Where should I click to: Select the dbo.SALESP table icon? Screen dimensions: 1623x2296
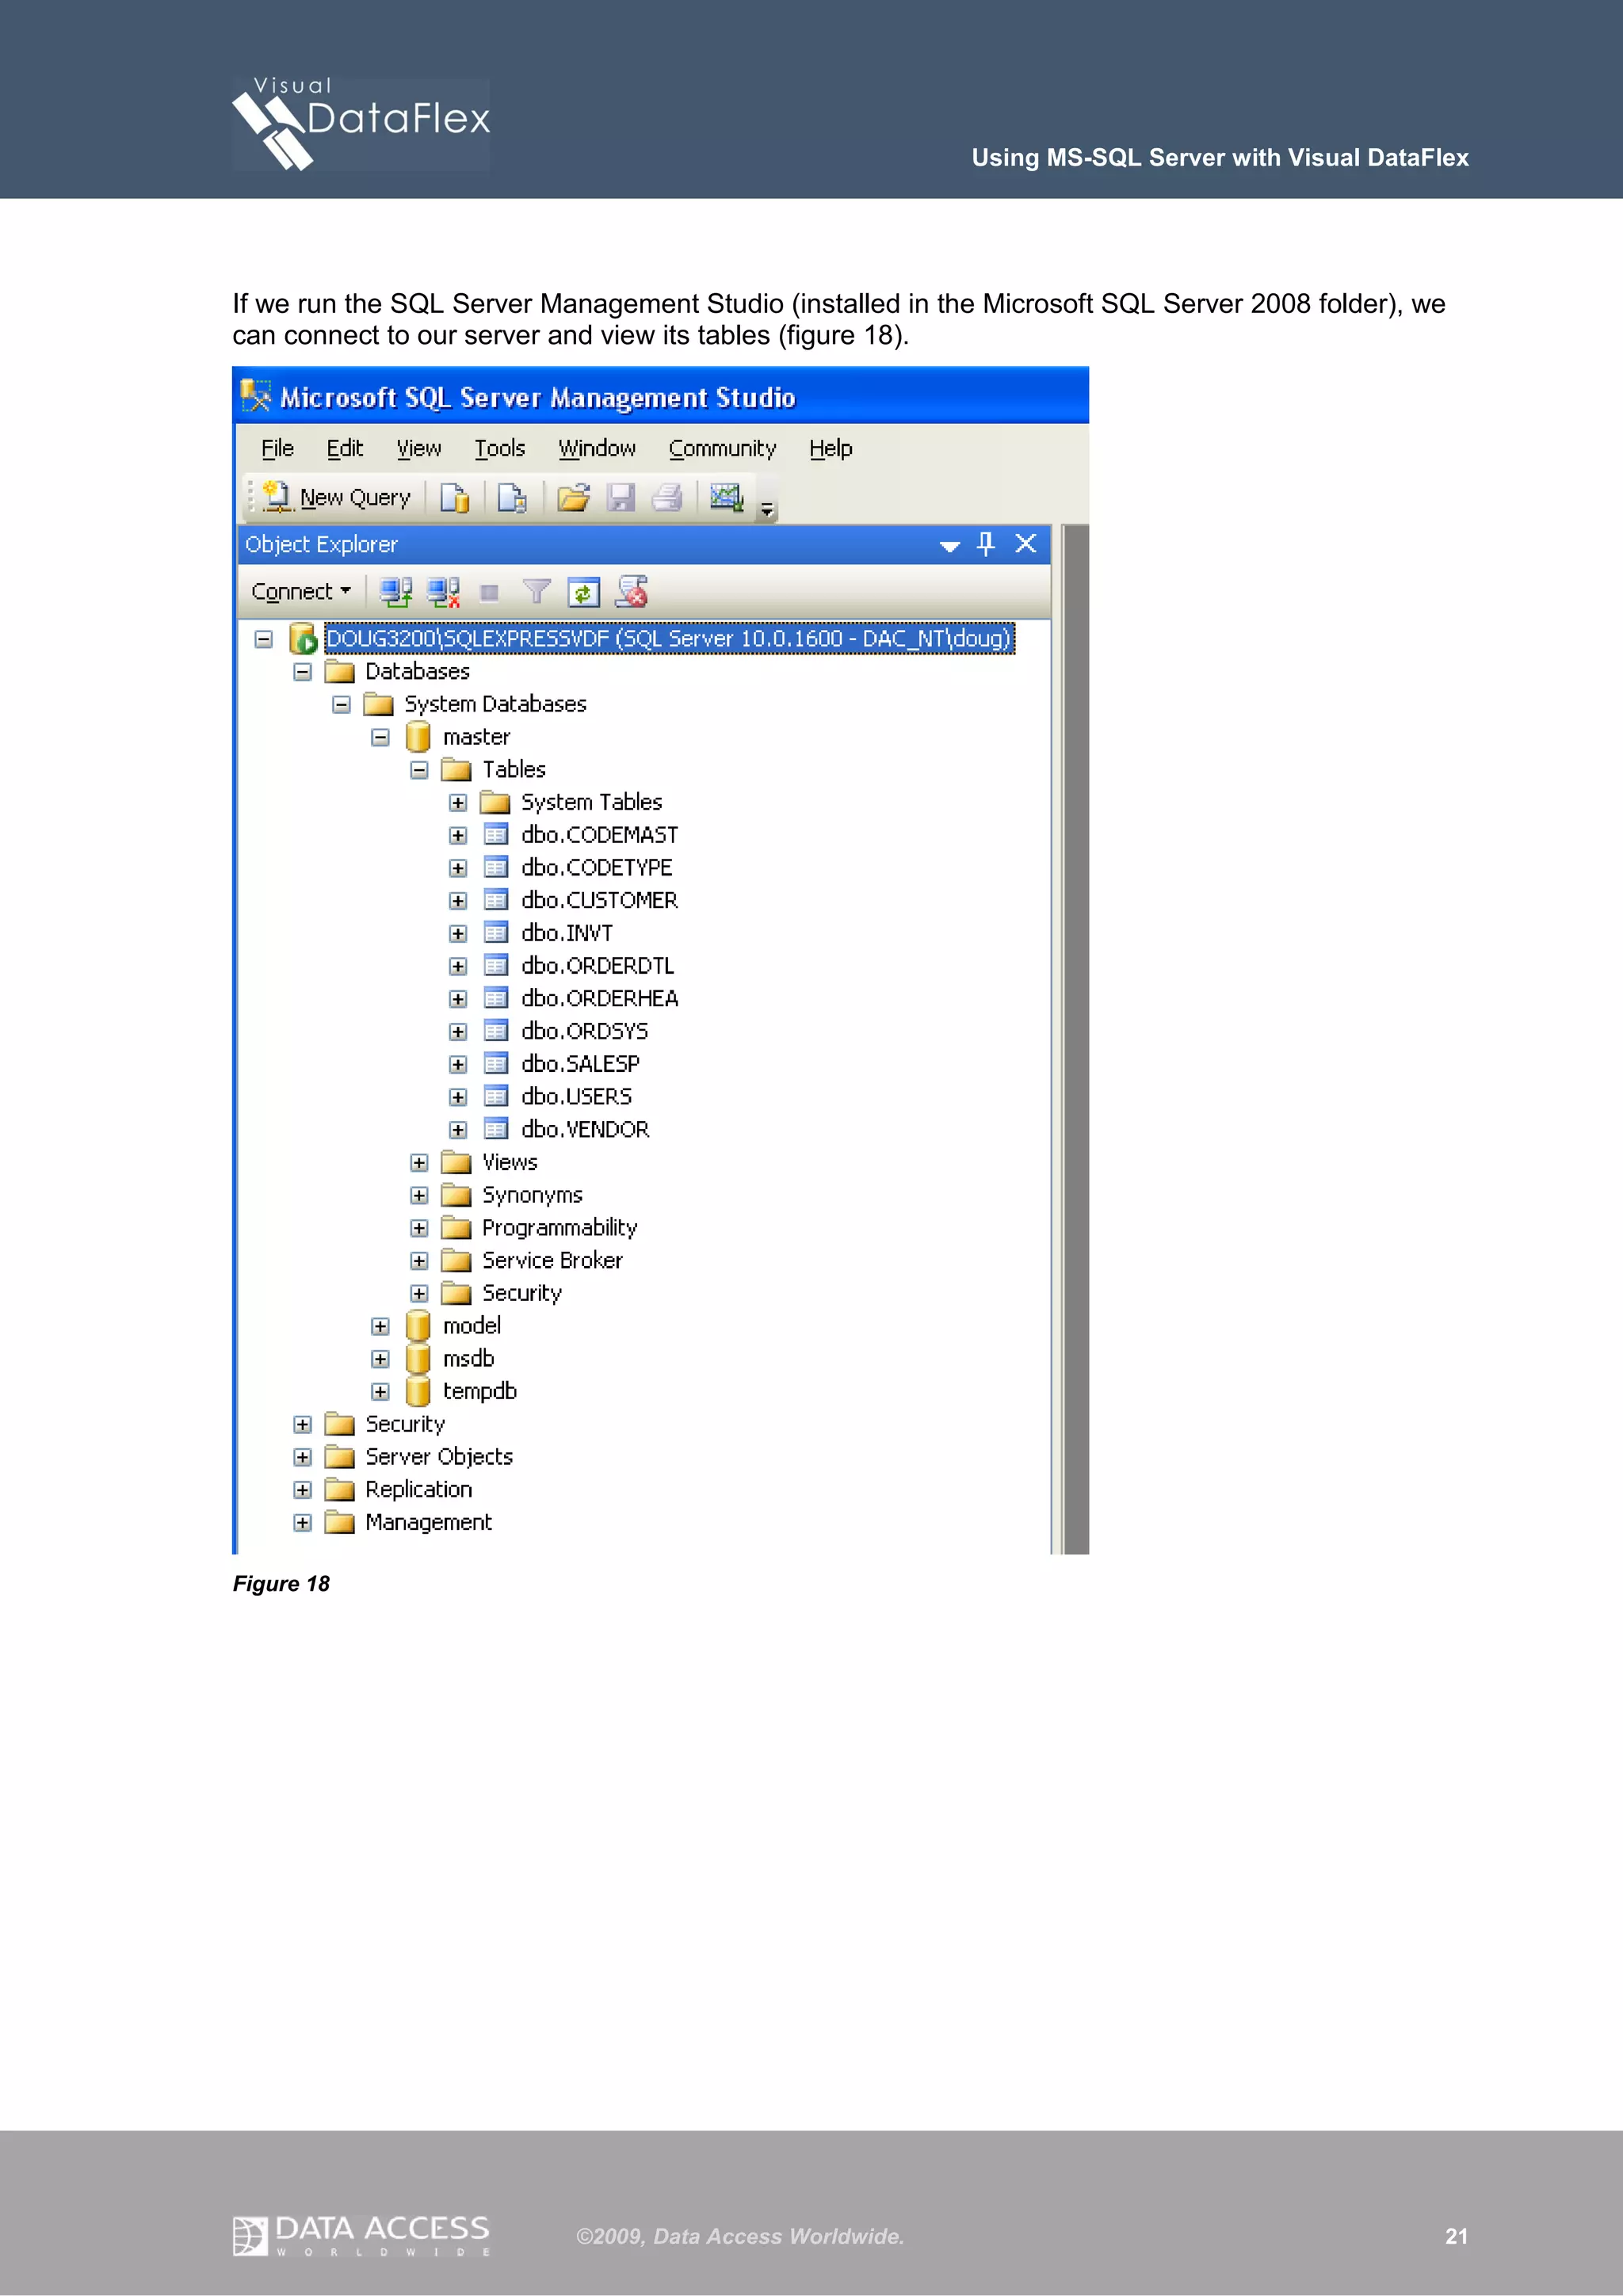click(496, 1063)
